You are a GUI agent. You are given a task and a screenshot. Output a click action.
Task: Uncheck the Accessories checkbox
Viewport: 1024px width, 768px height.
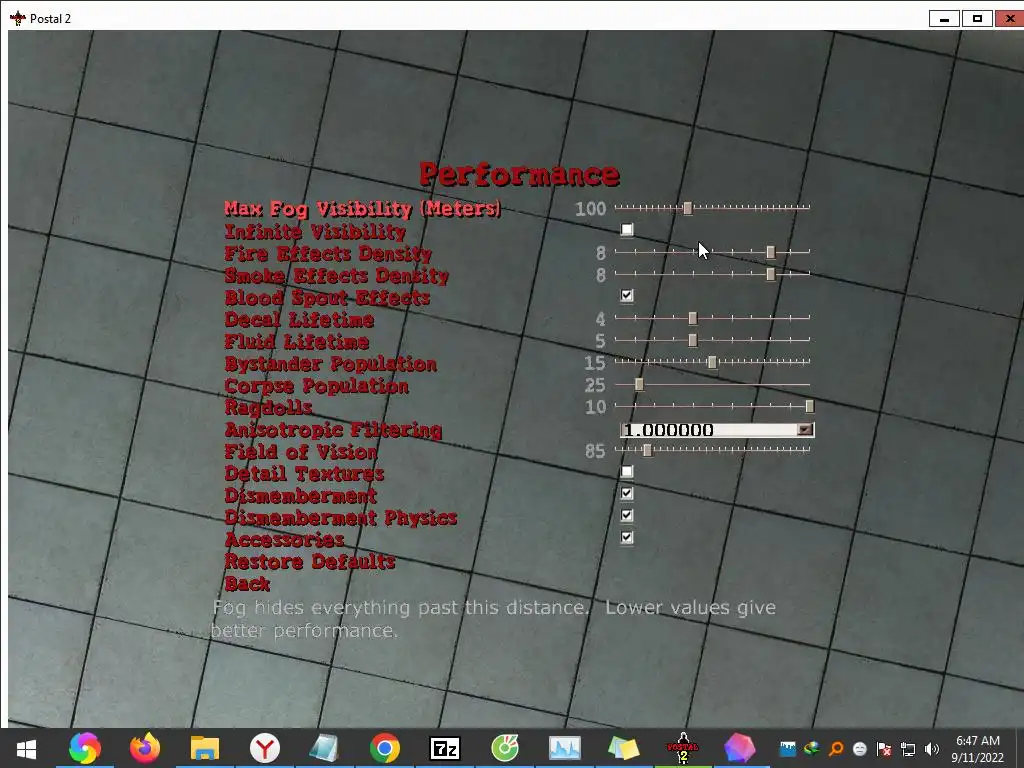tap(627, 537)
